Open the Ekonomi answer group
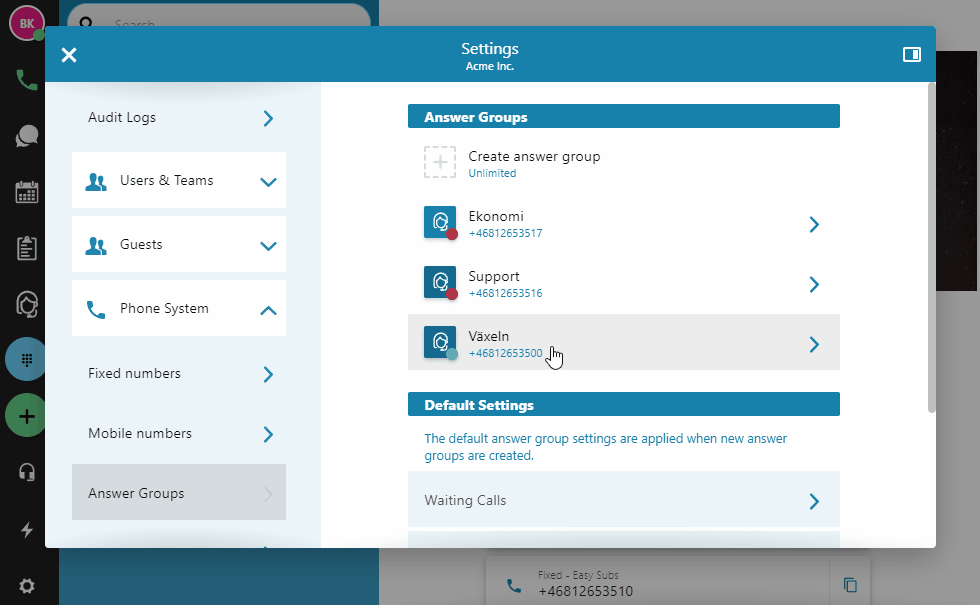Screen dimensions: 980x605 pyautogui.click(x=624, y=222)
